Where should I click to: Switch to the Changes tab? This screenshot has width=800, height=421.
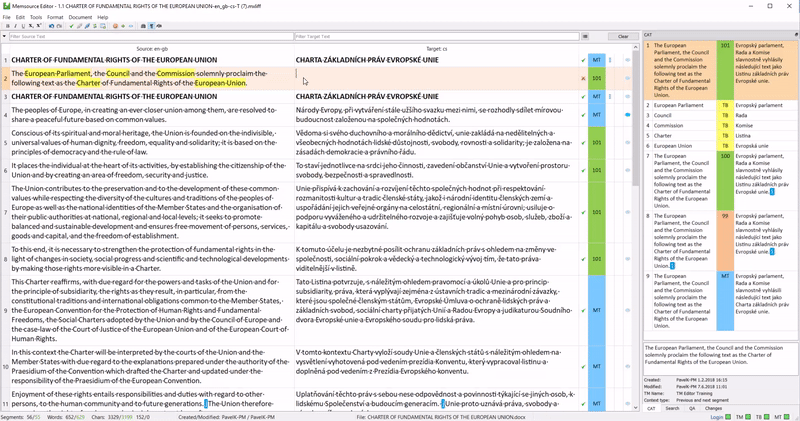pos(713,408)
